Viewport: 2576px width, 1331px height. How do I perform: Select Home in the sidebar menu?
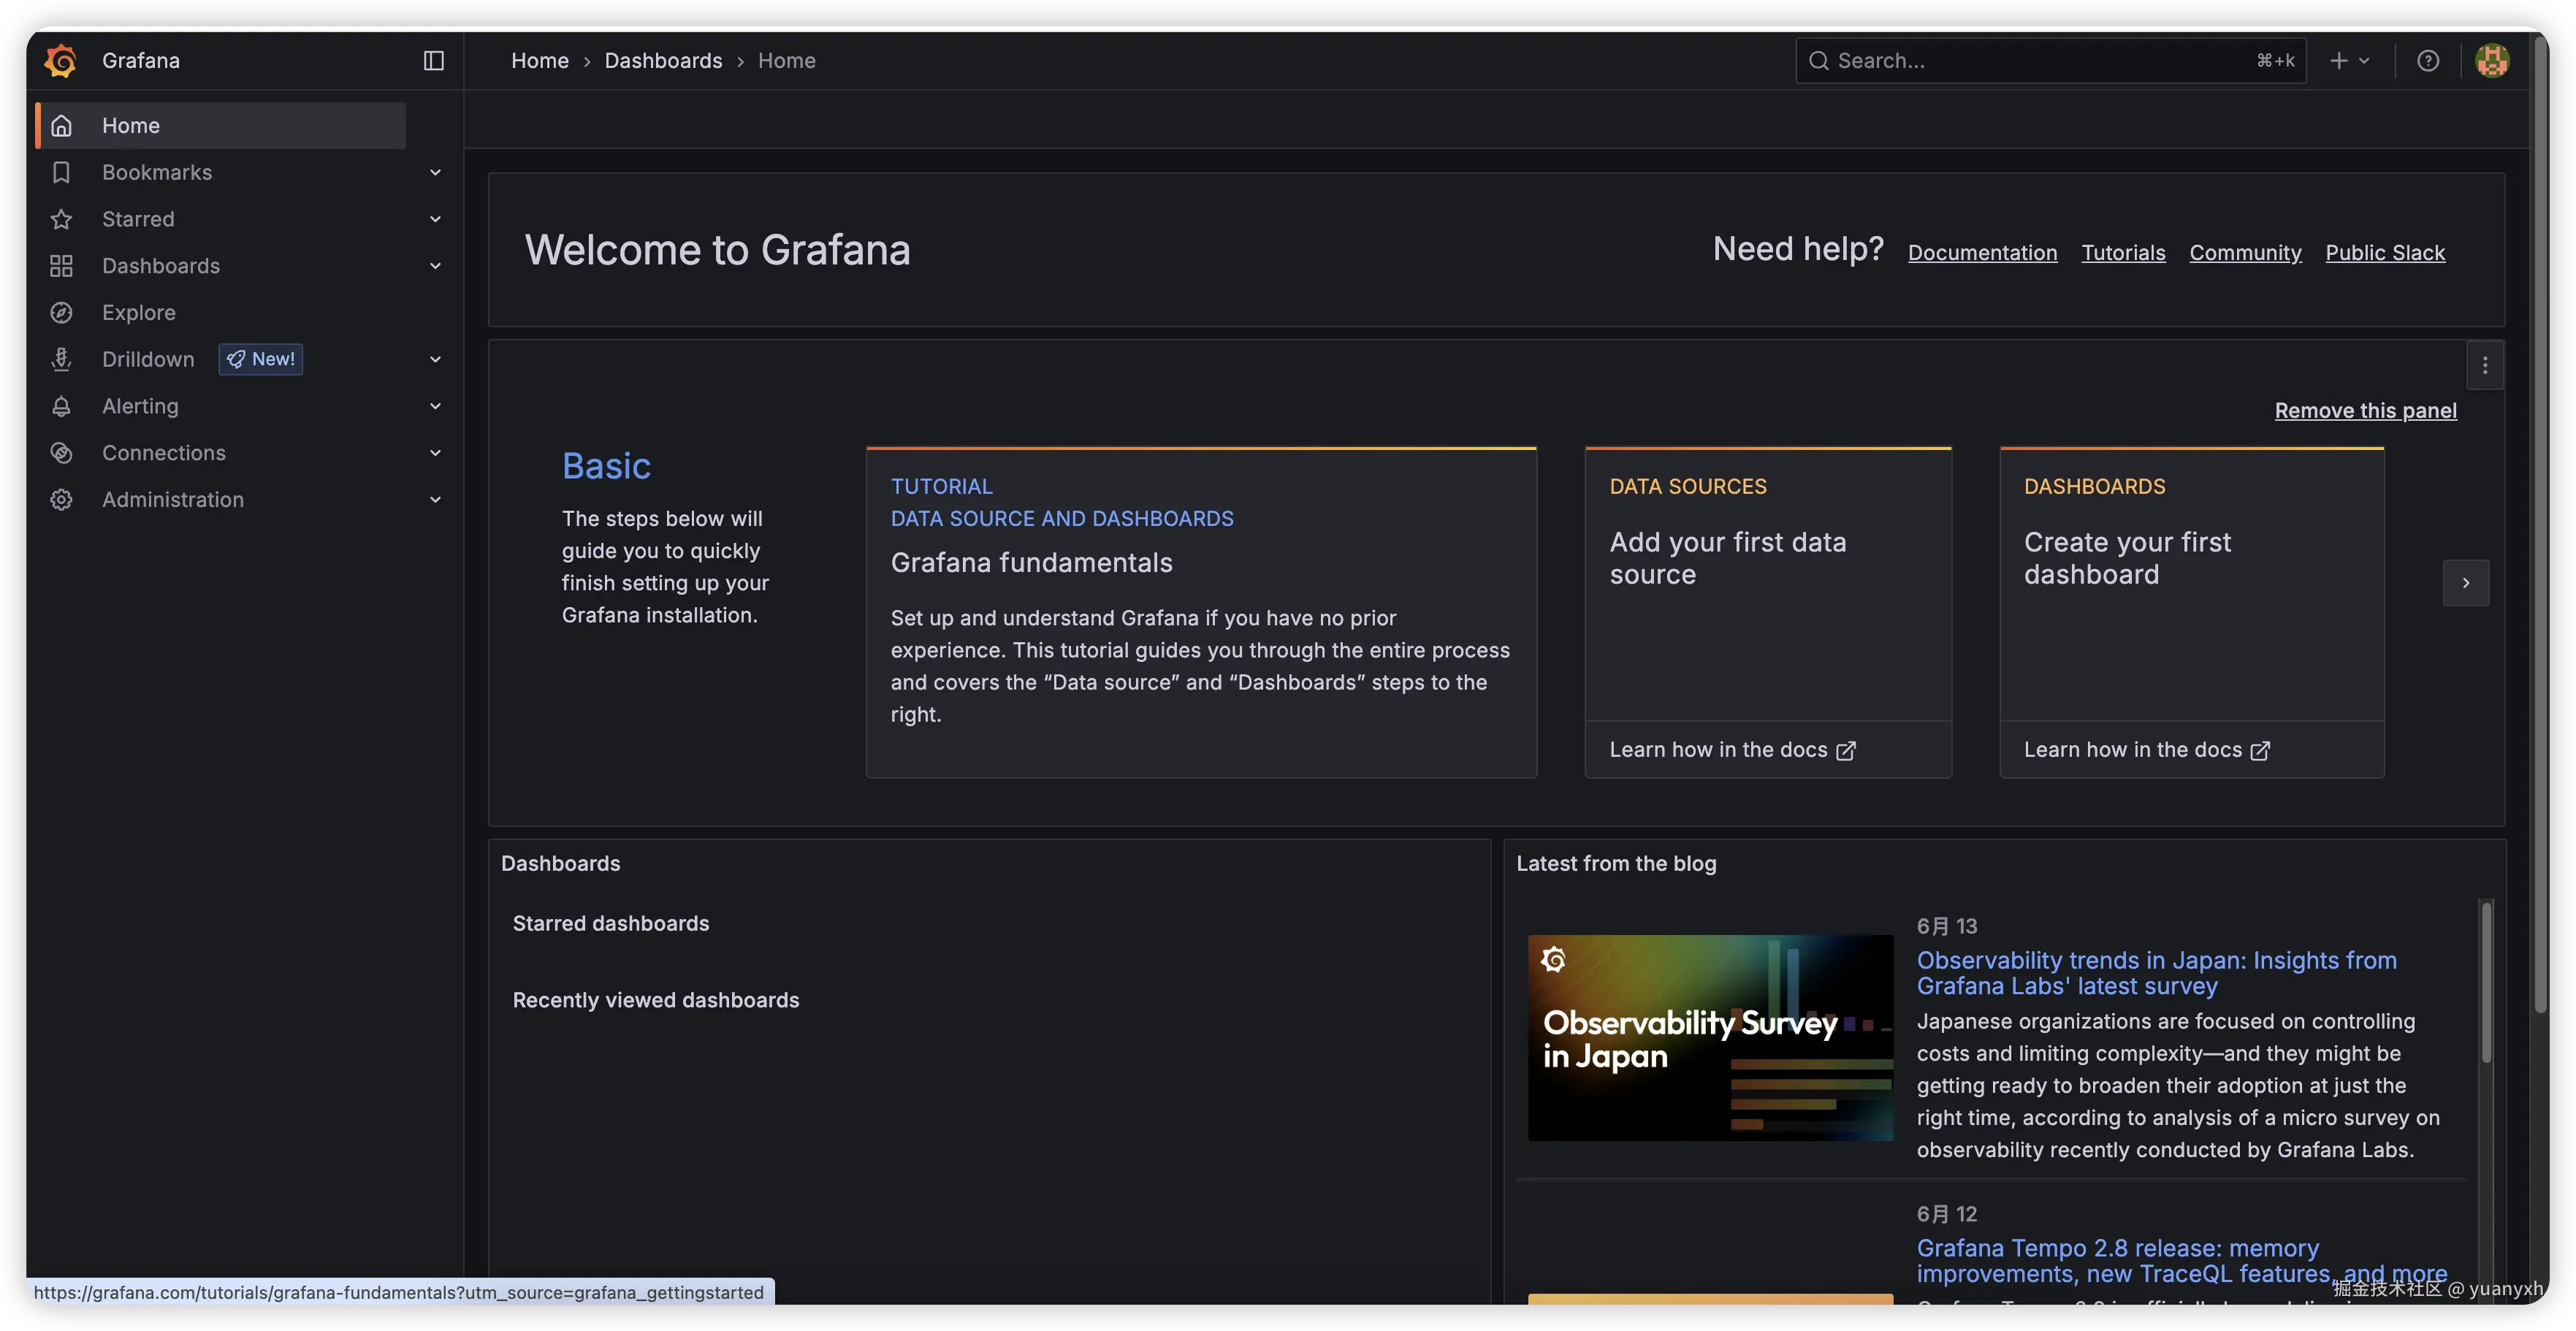(130, 126)
